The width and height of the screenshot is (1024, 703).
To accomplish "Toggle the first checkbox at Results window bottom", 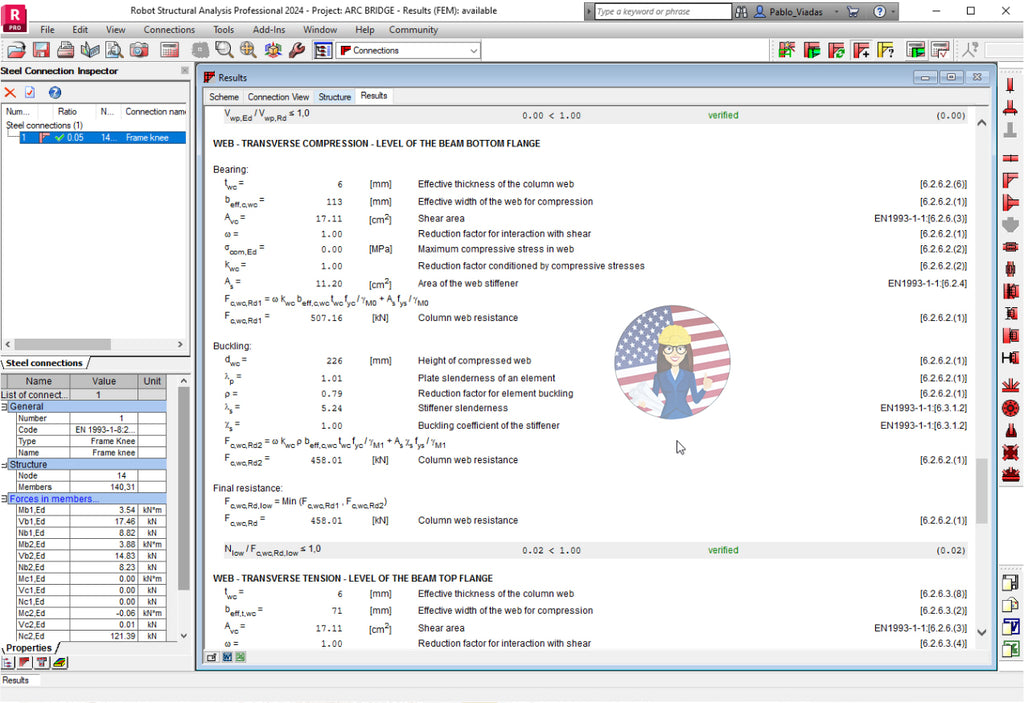I will [x=212, y=657].
